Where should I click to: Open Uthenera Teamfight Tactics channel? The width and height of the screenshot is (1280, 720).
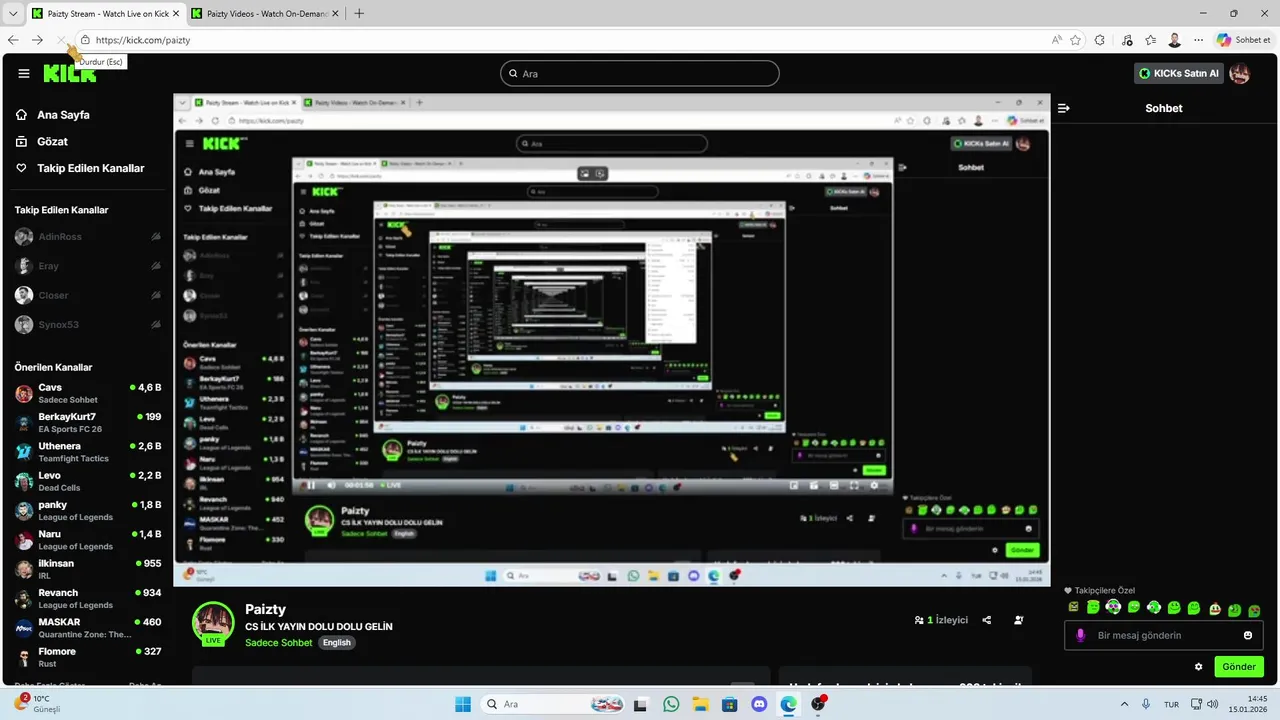coord(88,452)
